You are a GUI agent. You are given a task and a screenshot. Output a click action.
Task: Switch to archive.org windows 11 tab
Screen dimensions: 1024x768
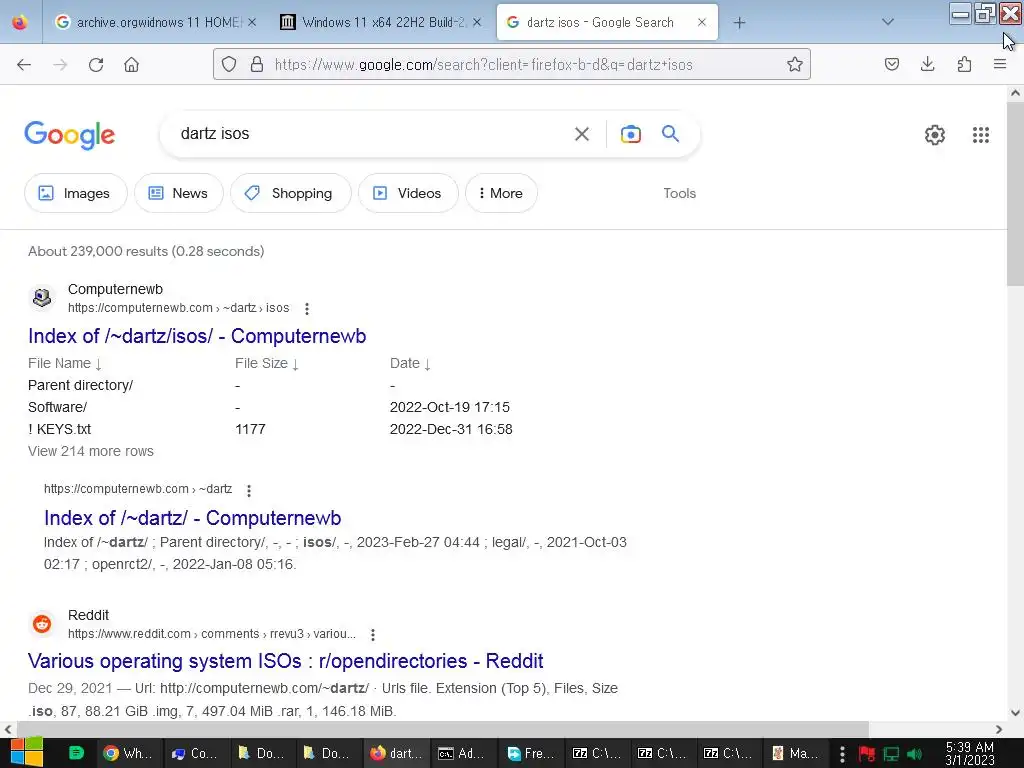(153, 23)
